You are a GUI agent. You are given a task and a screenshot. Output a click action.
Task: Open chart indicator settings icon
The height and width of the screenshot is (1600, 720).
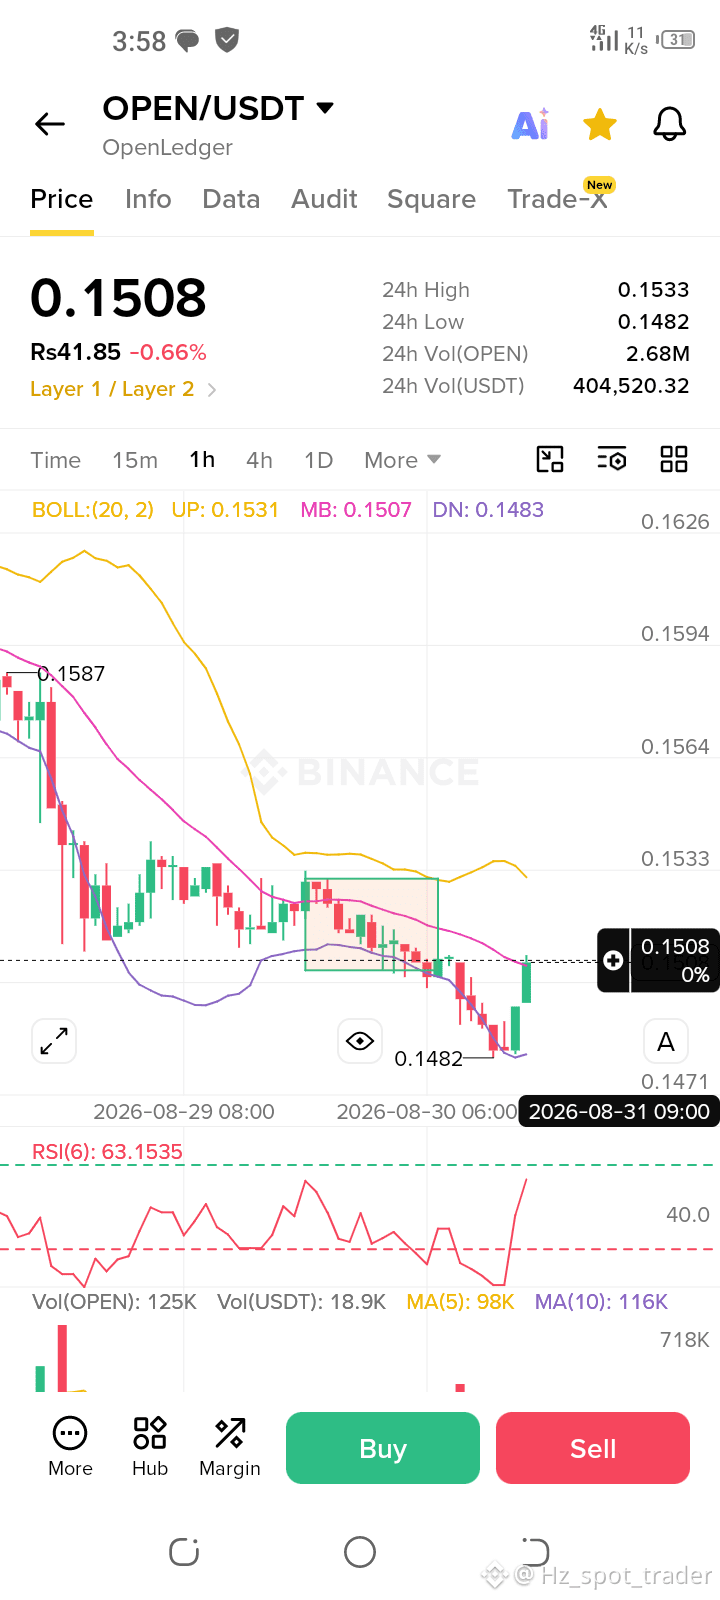tap(612, 459)
